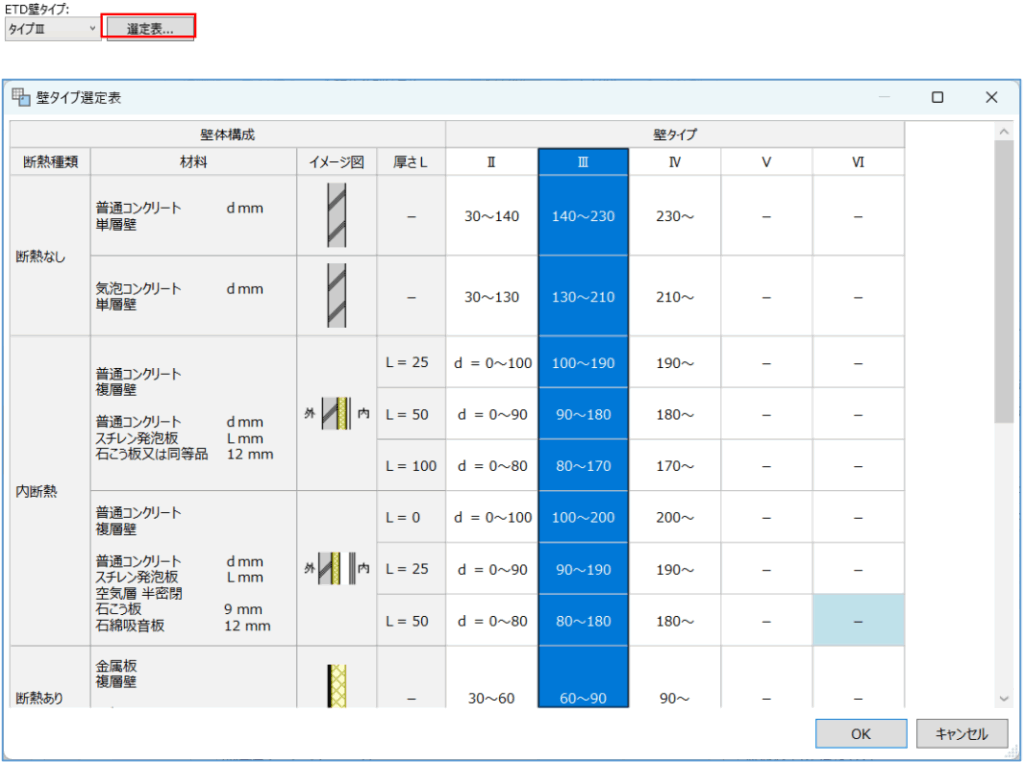Select the wall type Ⅴ column header
1024x763 pixels.
click(766, 162)
